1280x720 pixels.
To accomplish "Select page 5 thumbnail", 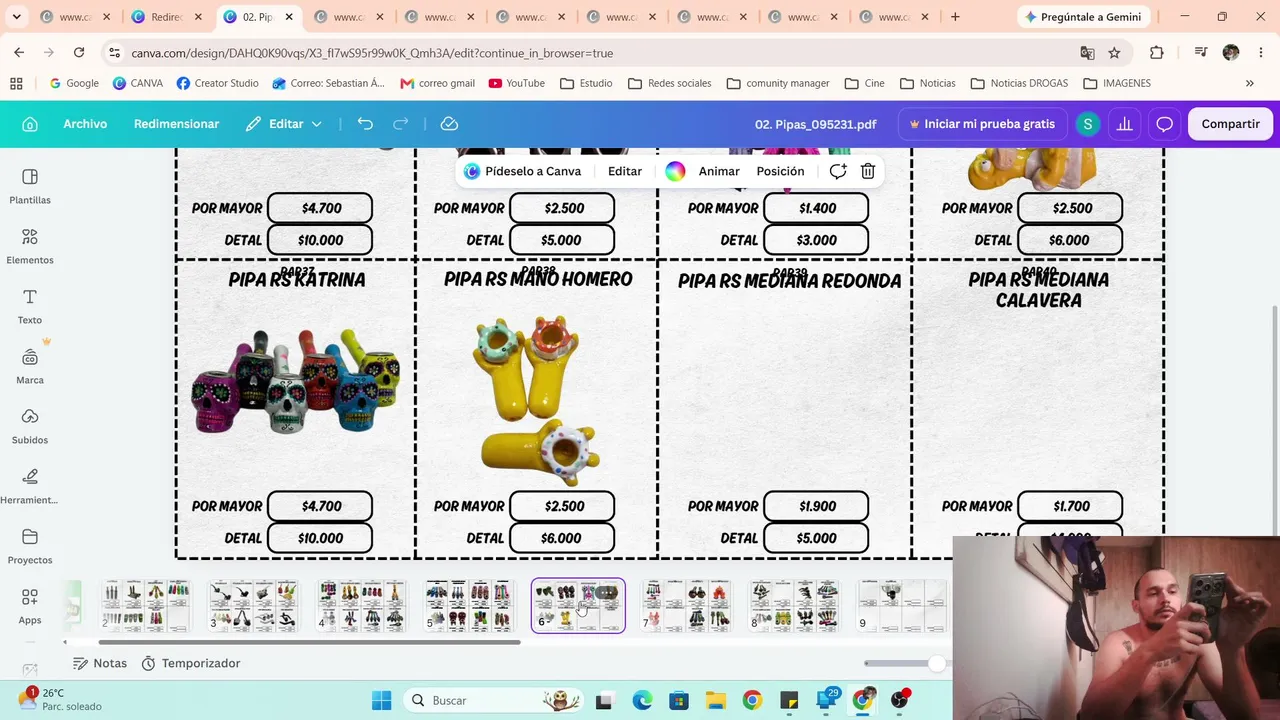I will (469, 606).
